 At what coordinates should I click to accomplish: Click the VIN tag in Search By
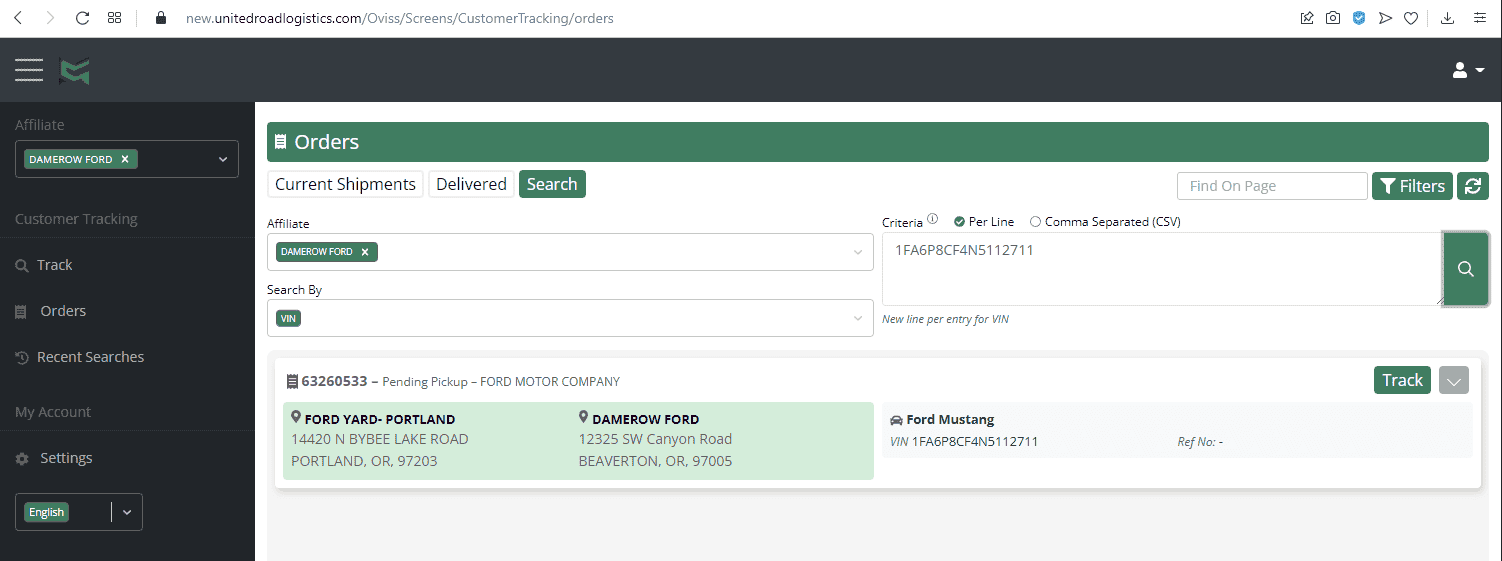tap(289, 318)
